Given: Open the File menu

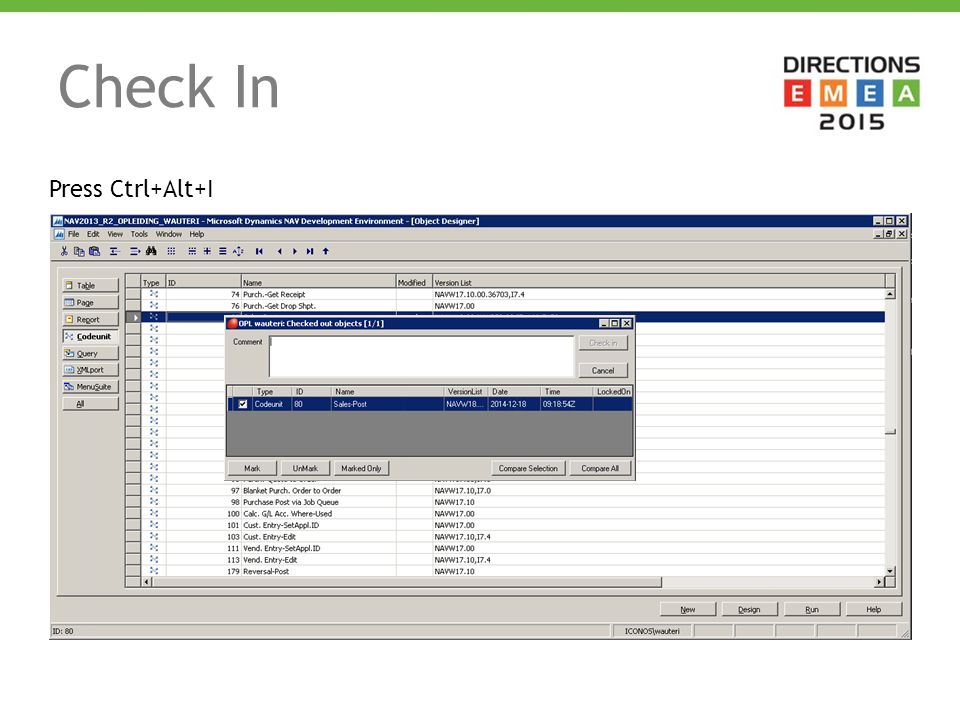Looking at the screenshot, I should (73, 234).
